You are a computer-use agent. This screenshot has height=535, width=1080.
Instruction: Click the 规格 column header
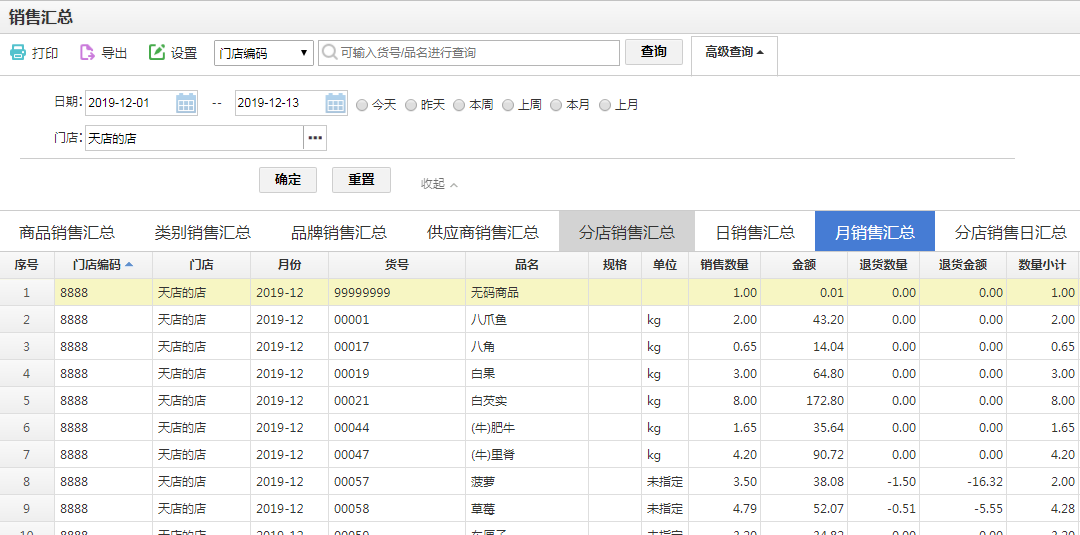coord(615,265)
